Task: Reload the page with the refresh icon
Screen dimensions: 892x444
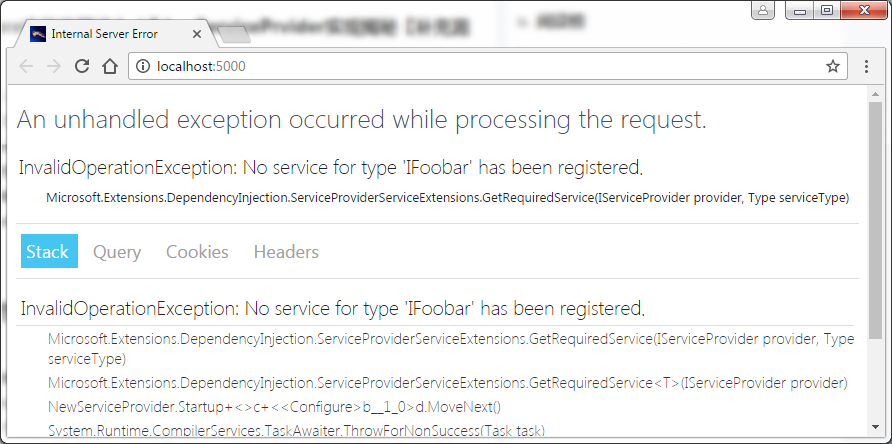Action: click(82, 67)
